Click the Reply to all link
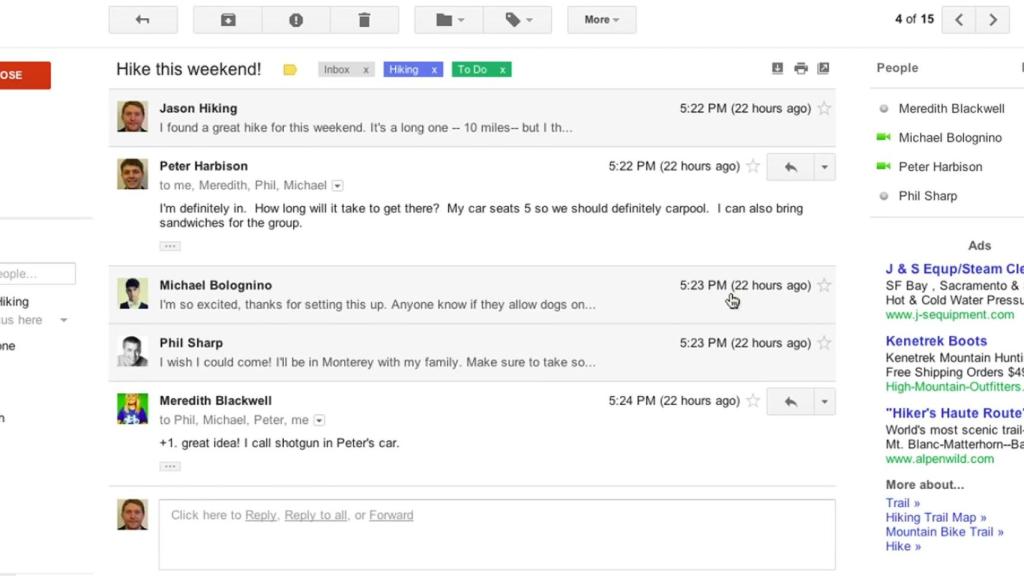The image size is (1024, 576). coord(315,515)
